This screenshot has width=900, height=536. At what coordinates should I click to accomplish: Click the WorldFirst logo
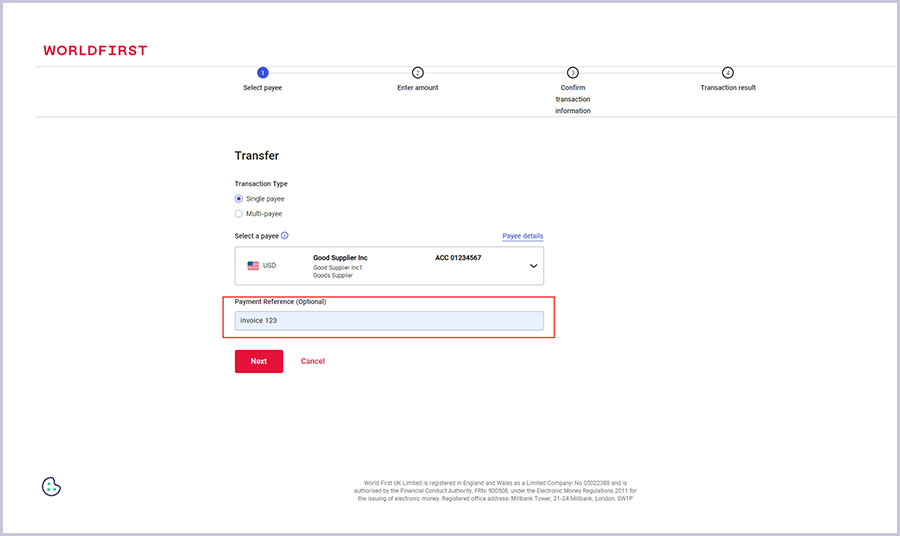[95, 50]
